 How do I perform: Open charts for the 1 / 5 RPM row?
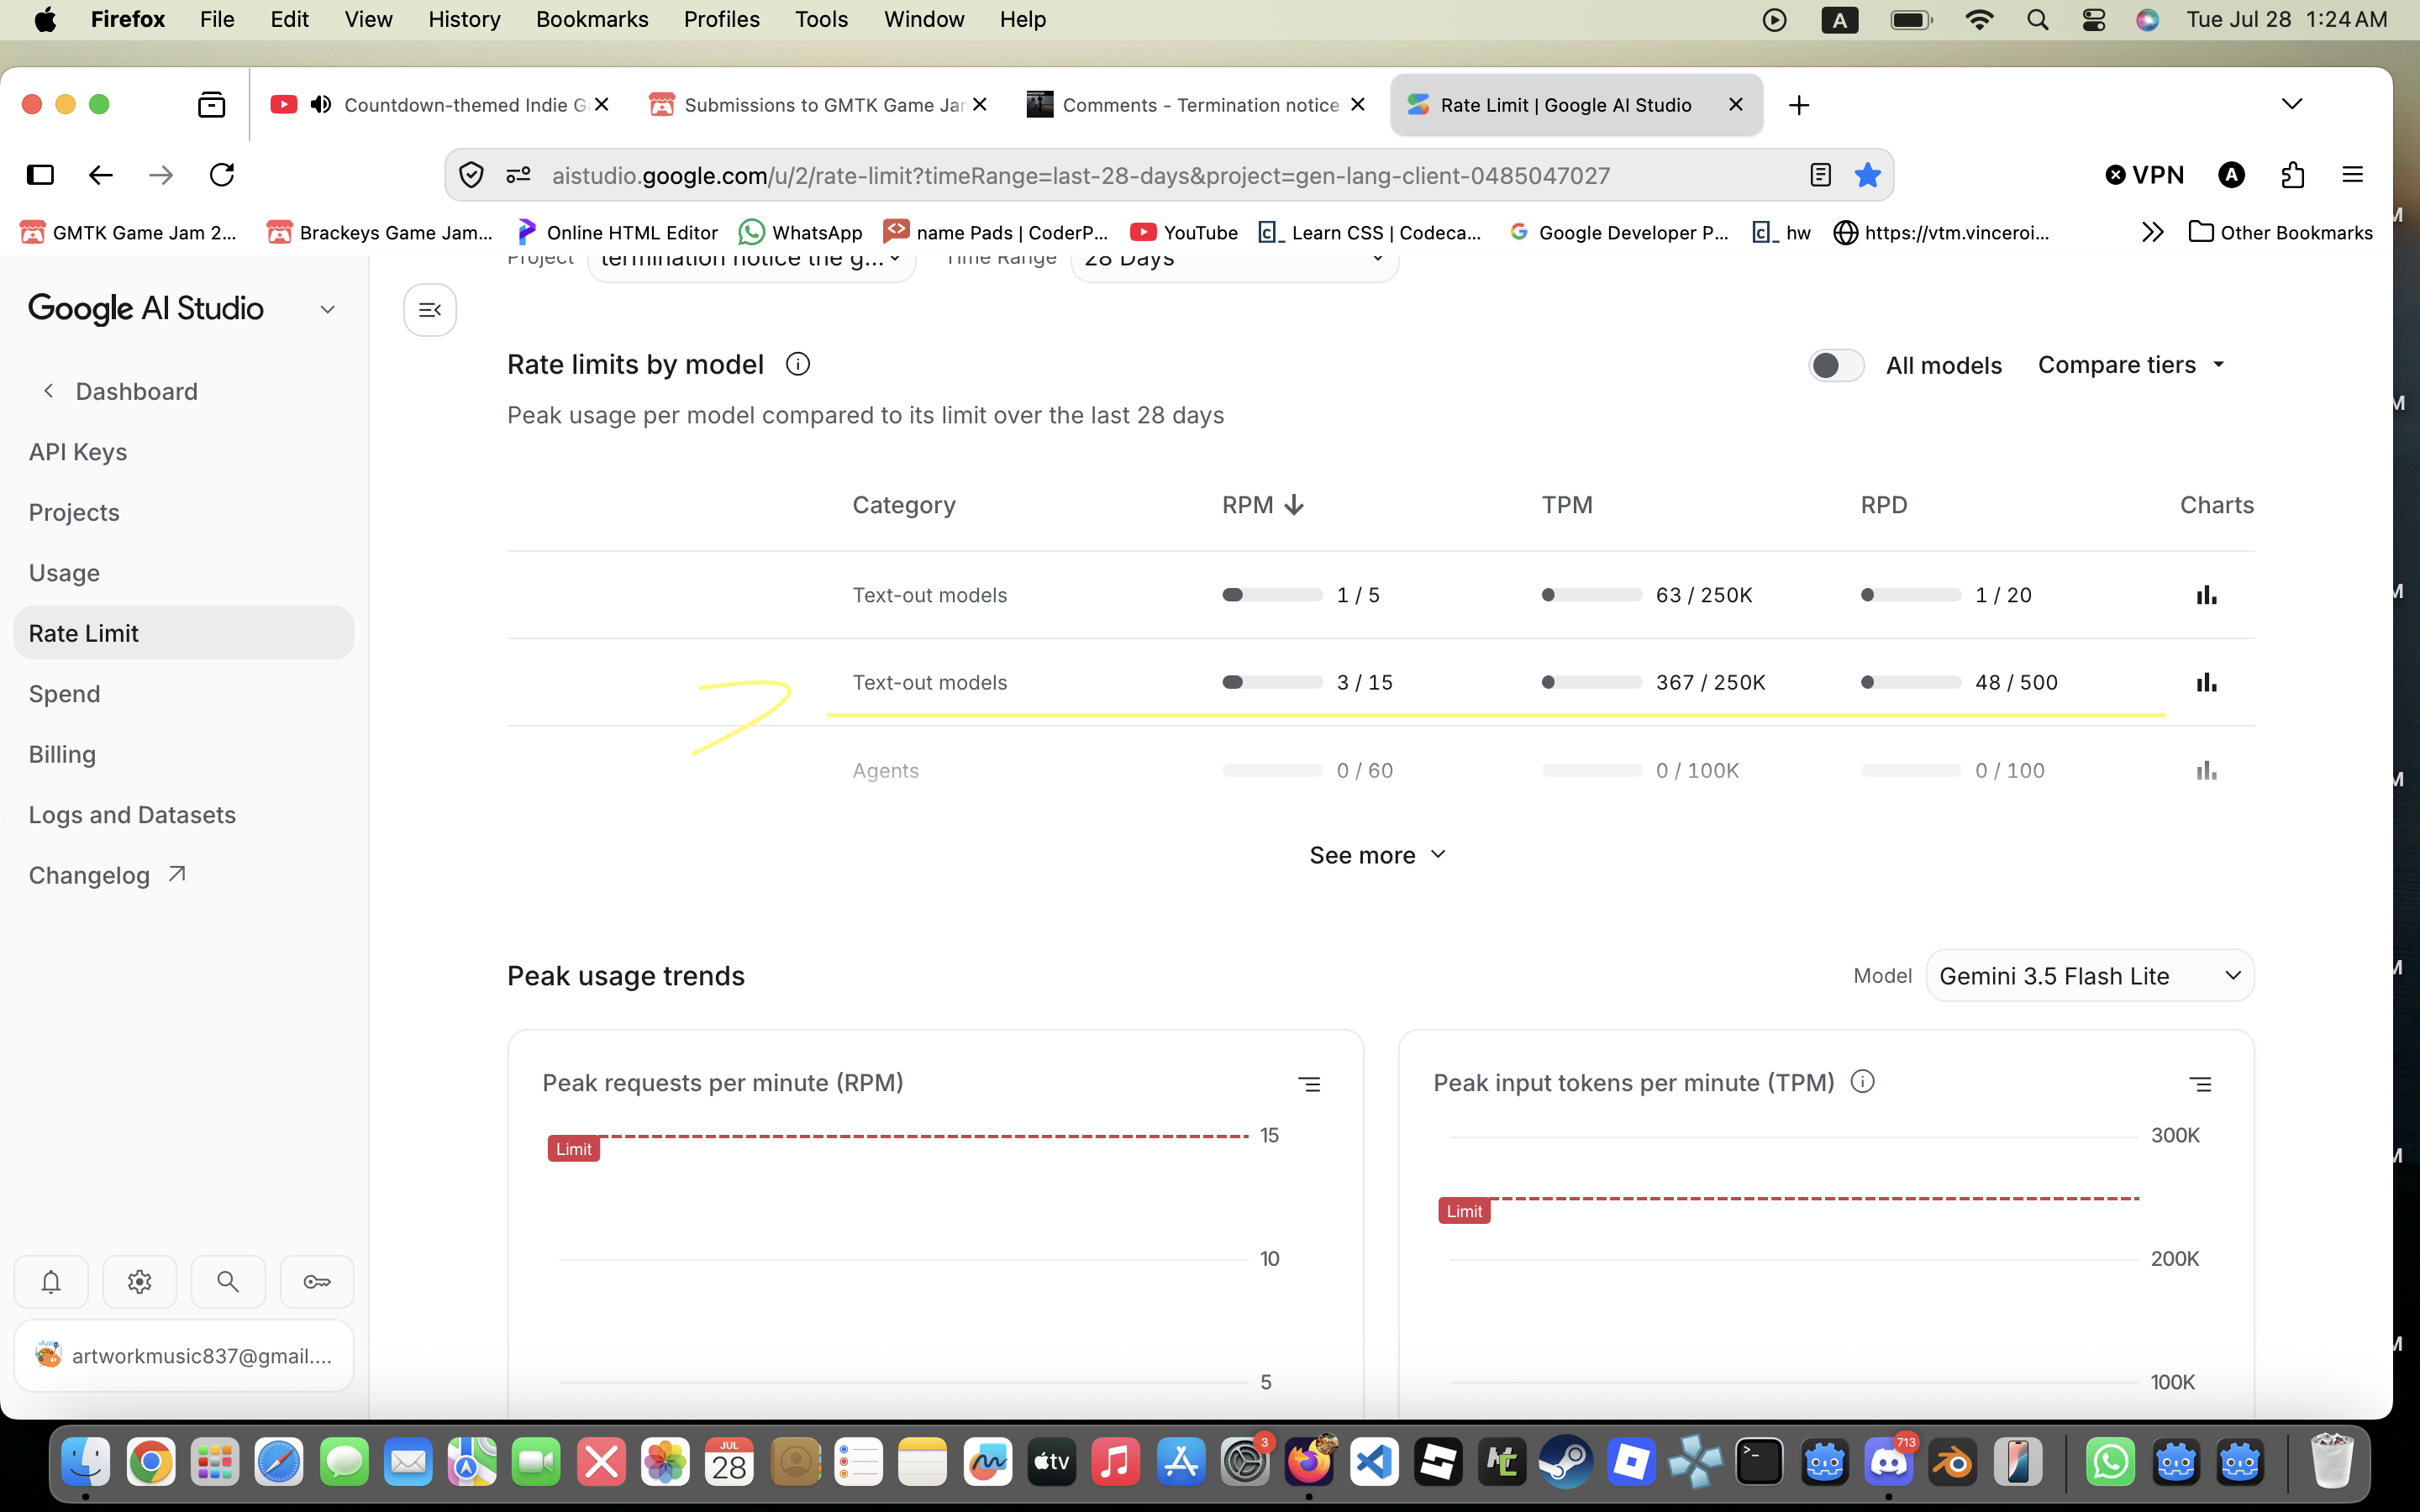tap(2206, 595)
